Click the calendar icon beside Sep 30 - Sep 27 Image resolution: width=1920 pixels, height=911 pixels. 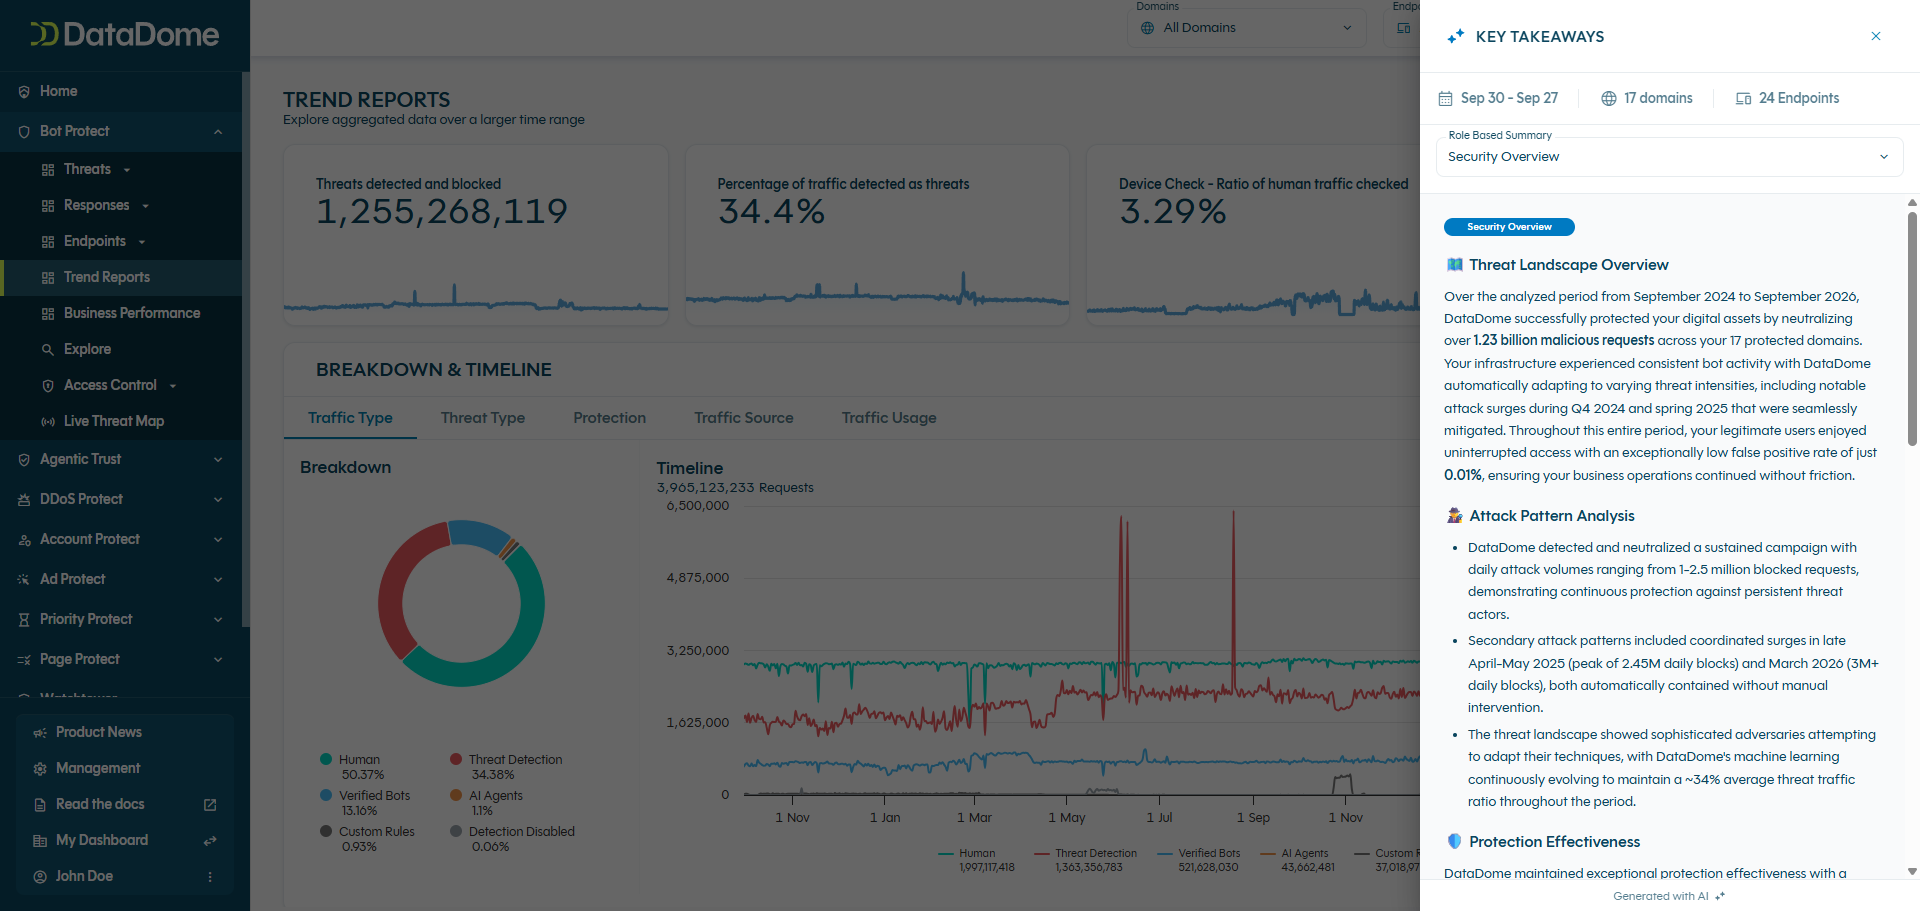pos(1445,98)
